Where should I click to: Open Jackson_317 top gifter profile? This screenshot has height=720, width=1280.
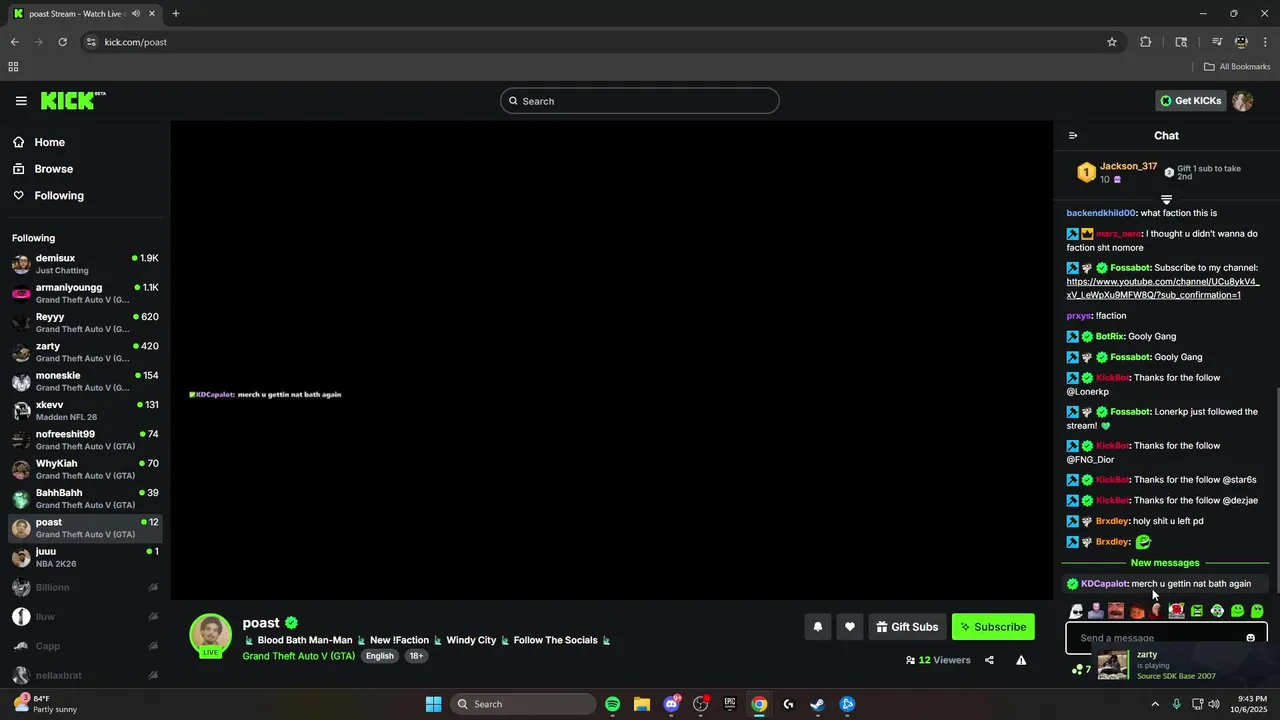pyautogui.click(x=1128, y=166)
